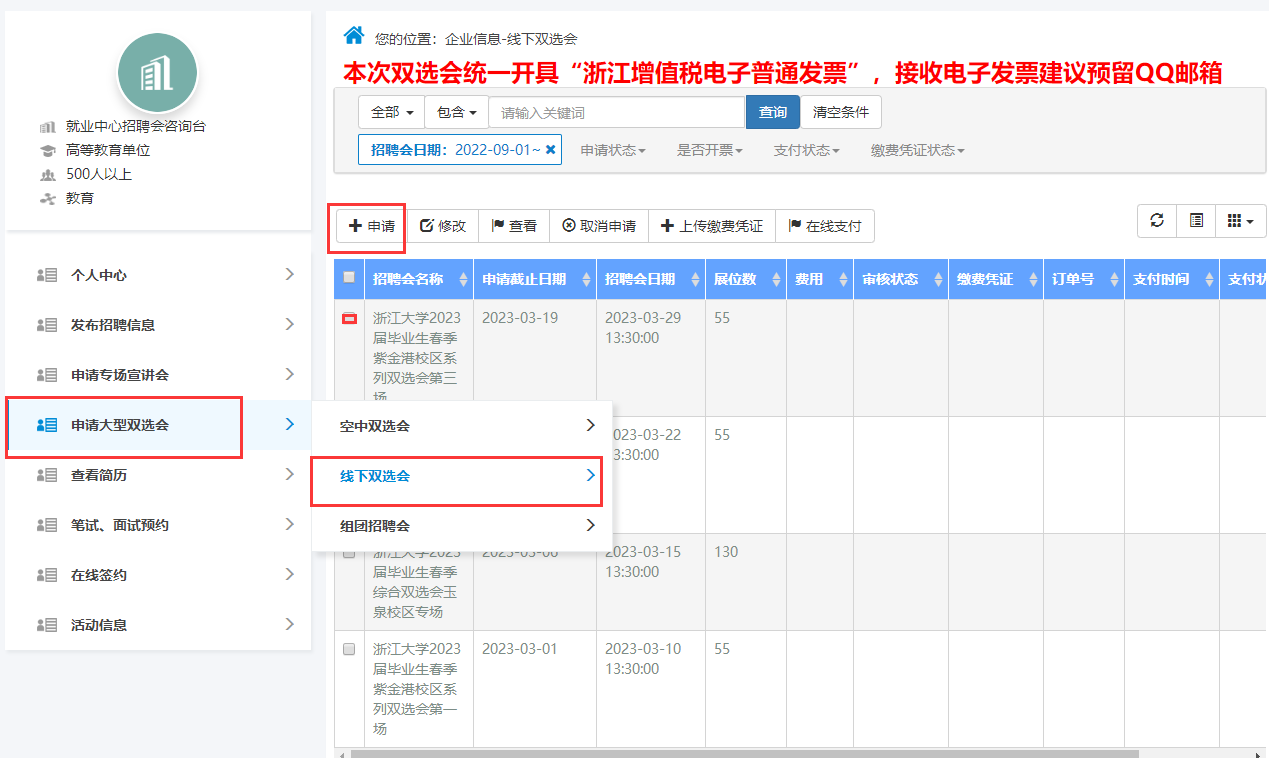Click the company avatar building icon
Screen dimensions: 1269x758
click(157, 72)
